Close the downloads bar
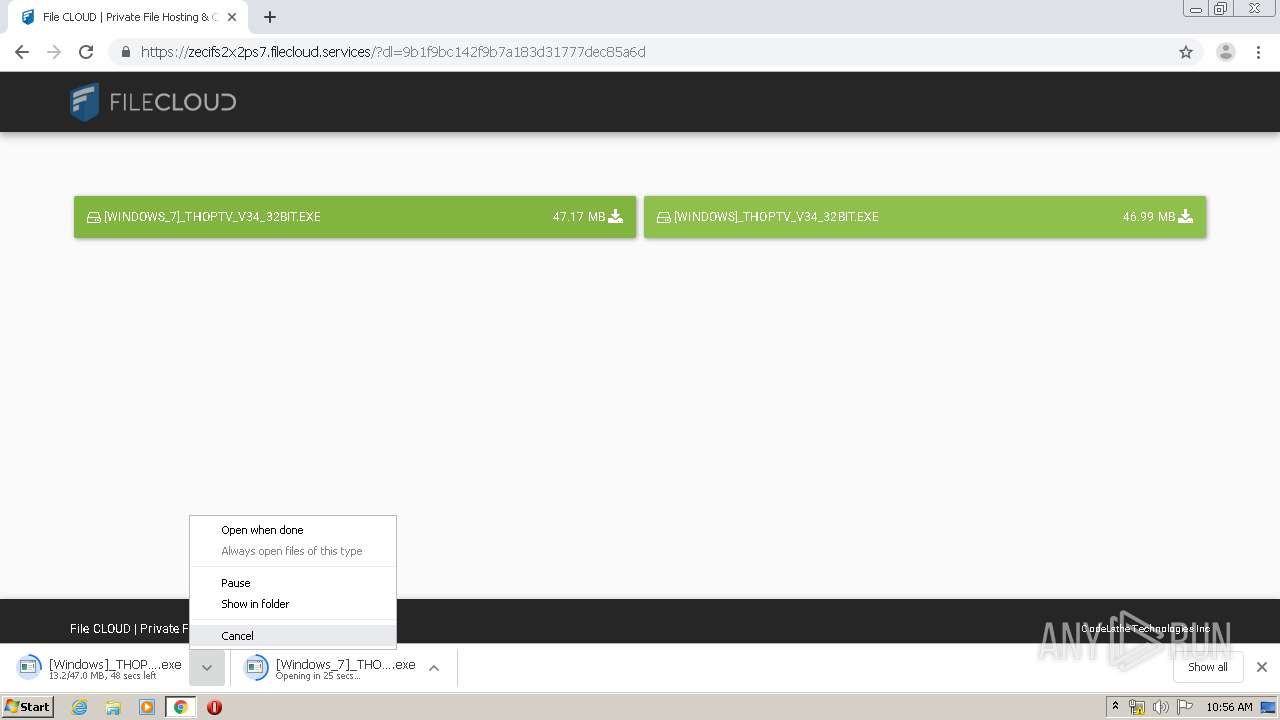The width and height of the screenshot is (1280, 720). [1262, 667]
